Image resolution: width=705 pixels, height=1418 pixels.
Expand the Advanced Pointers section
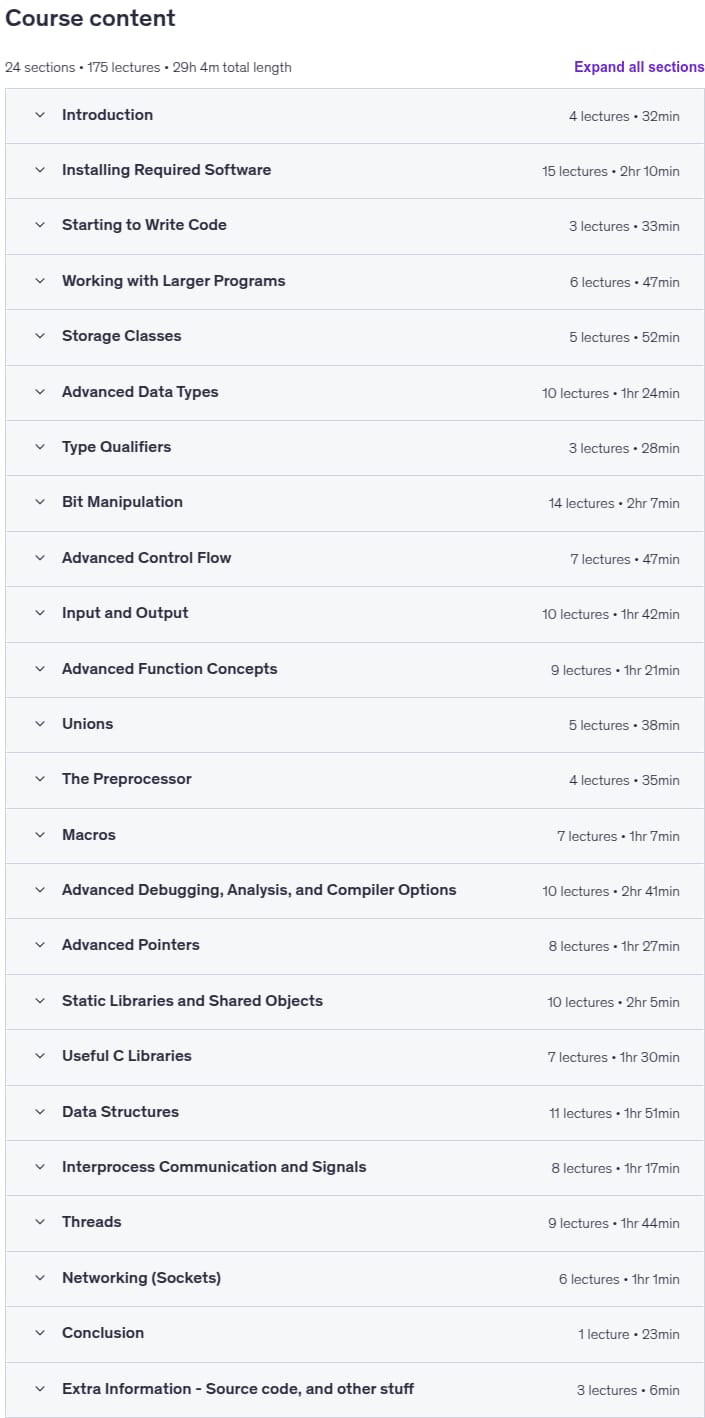click(x=355, y=946)
